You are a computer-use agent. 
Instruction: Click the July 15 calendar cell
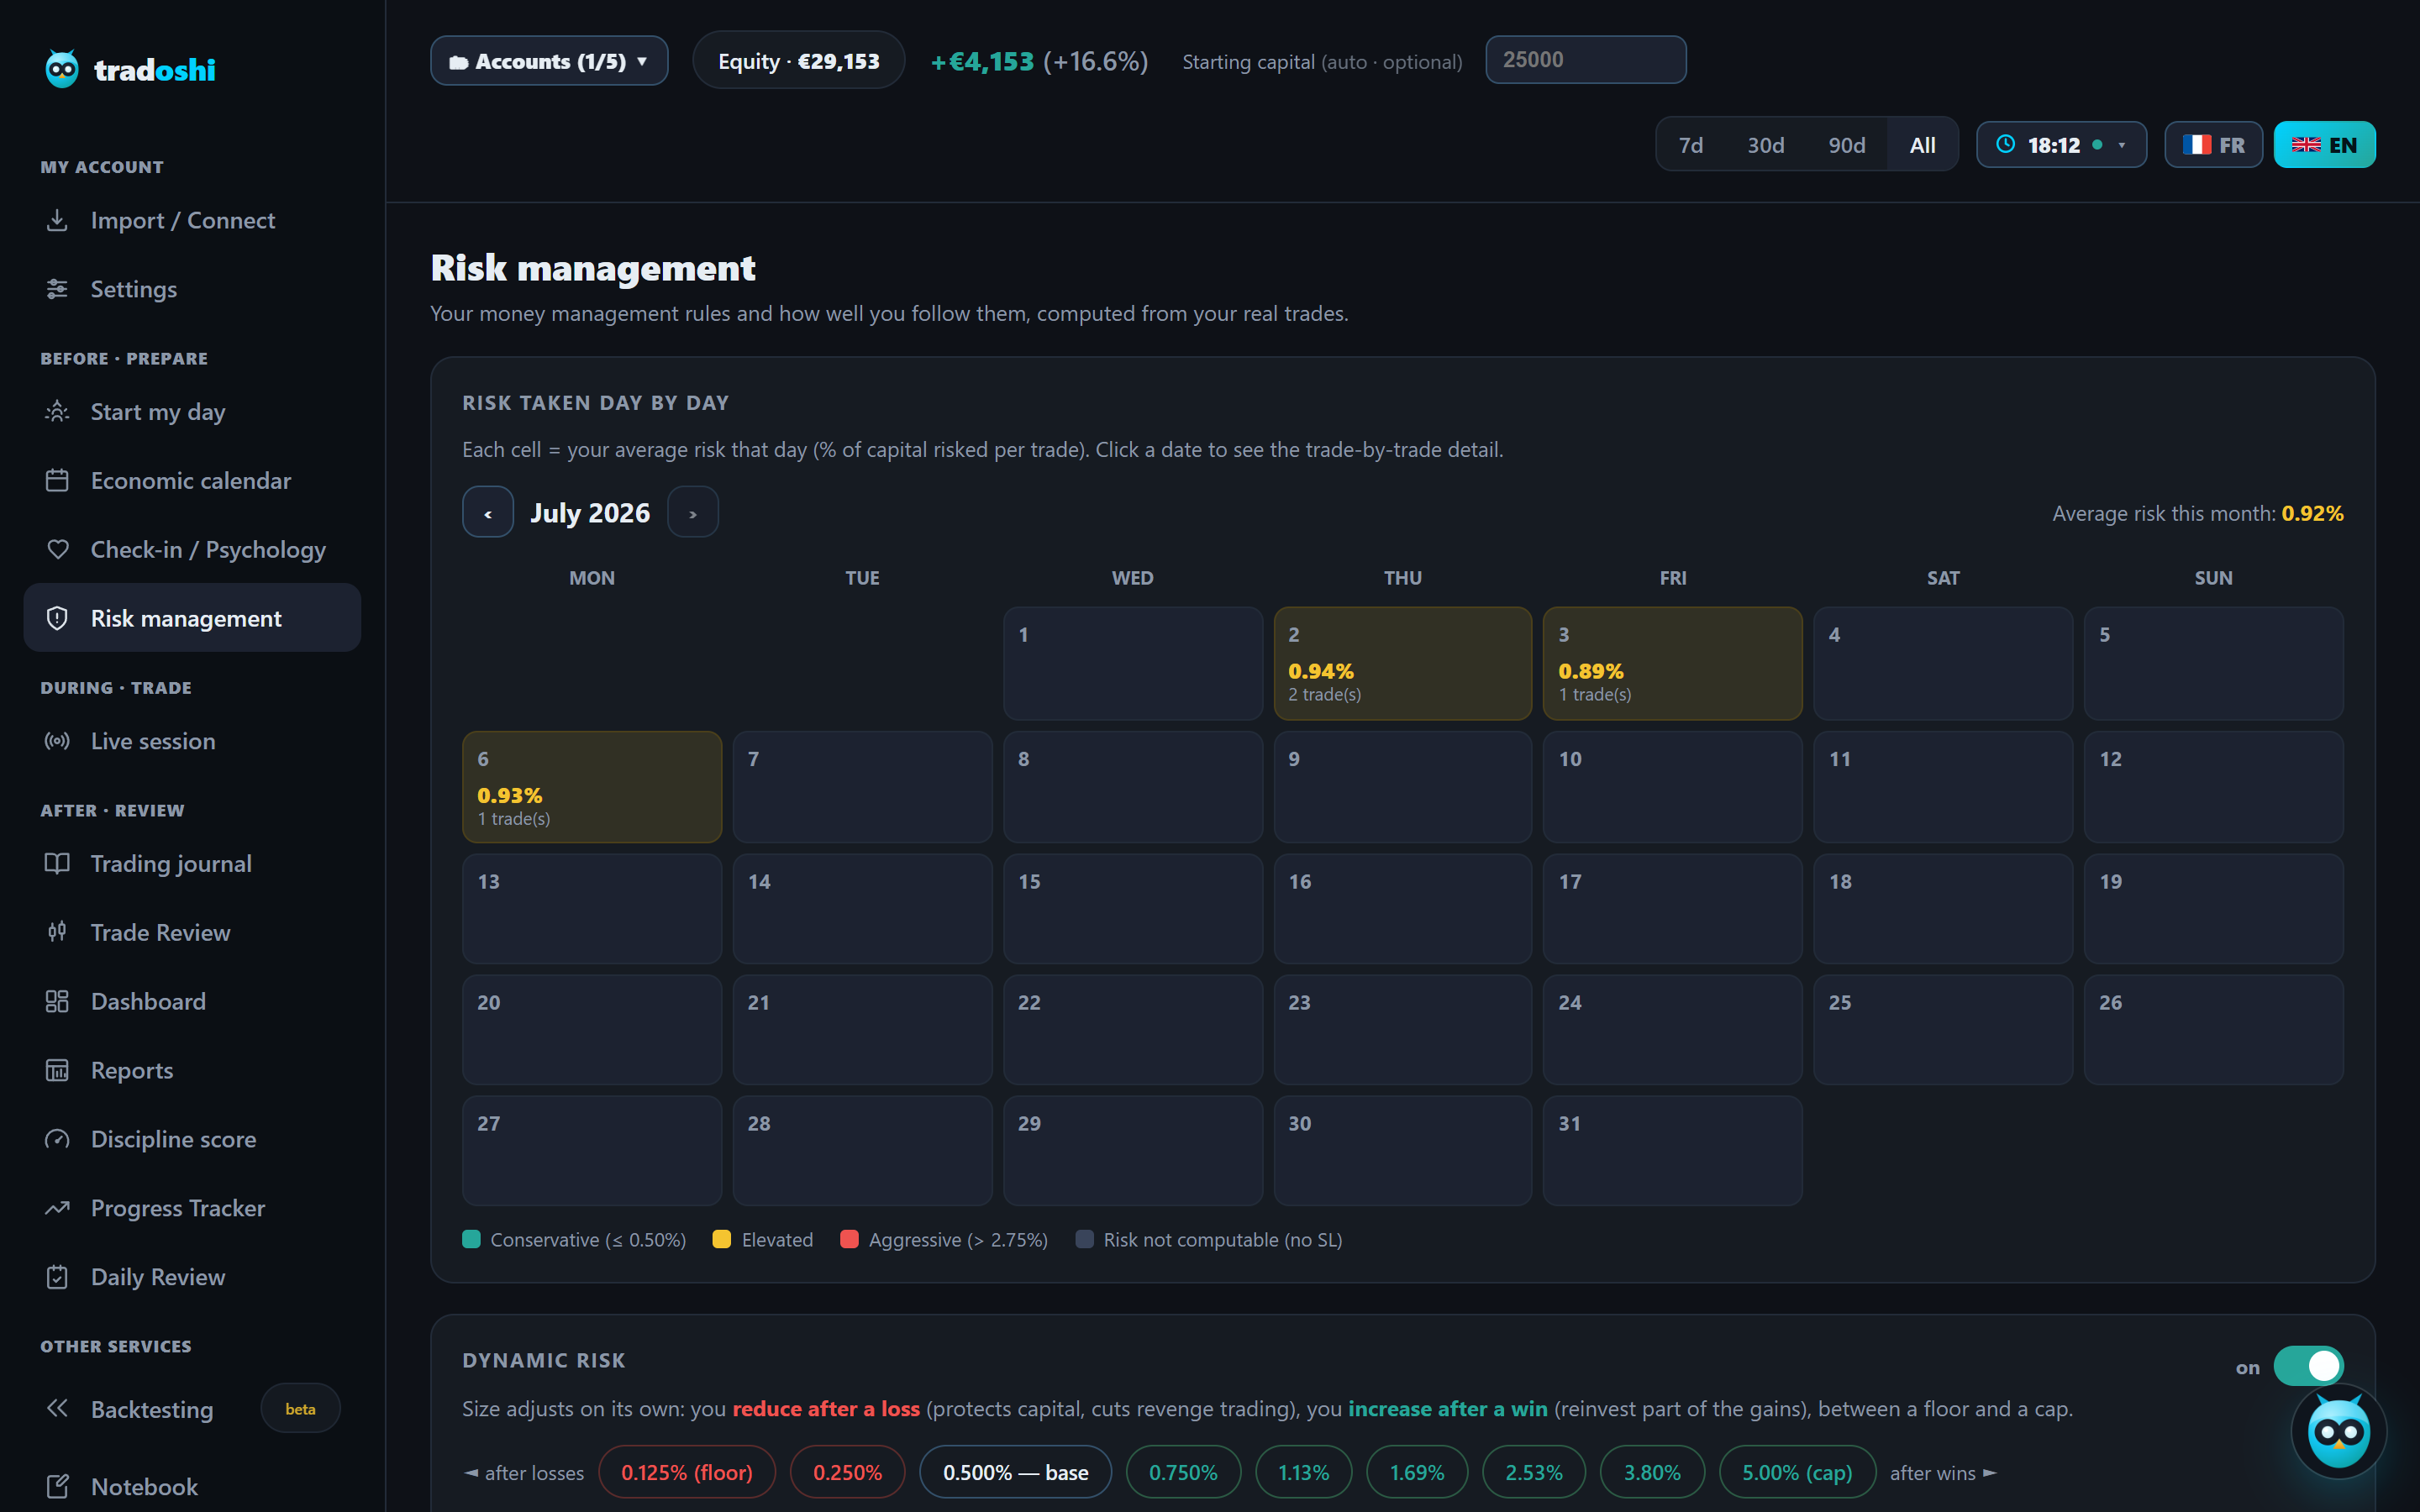[1132, 908]
